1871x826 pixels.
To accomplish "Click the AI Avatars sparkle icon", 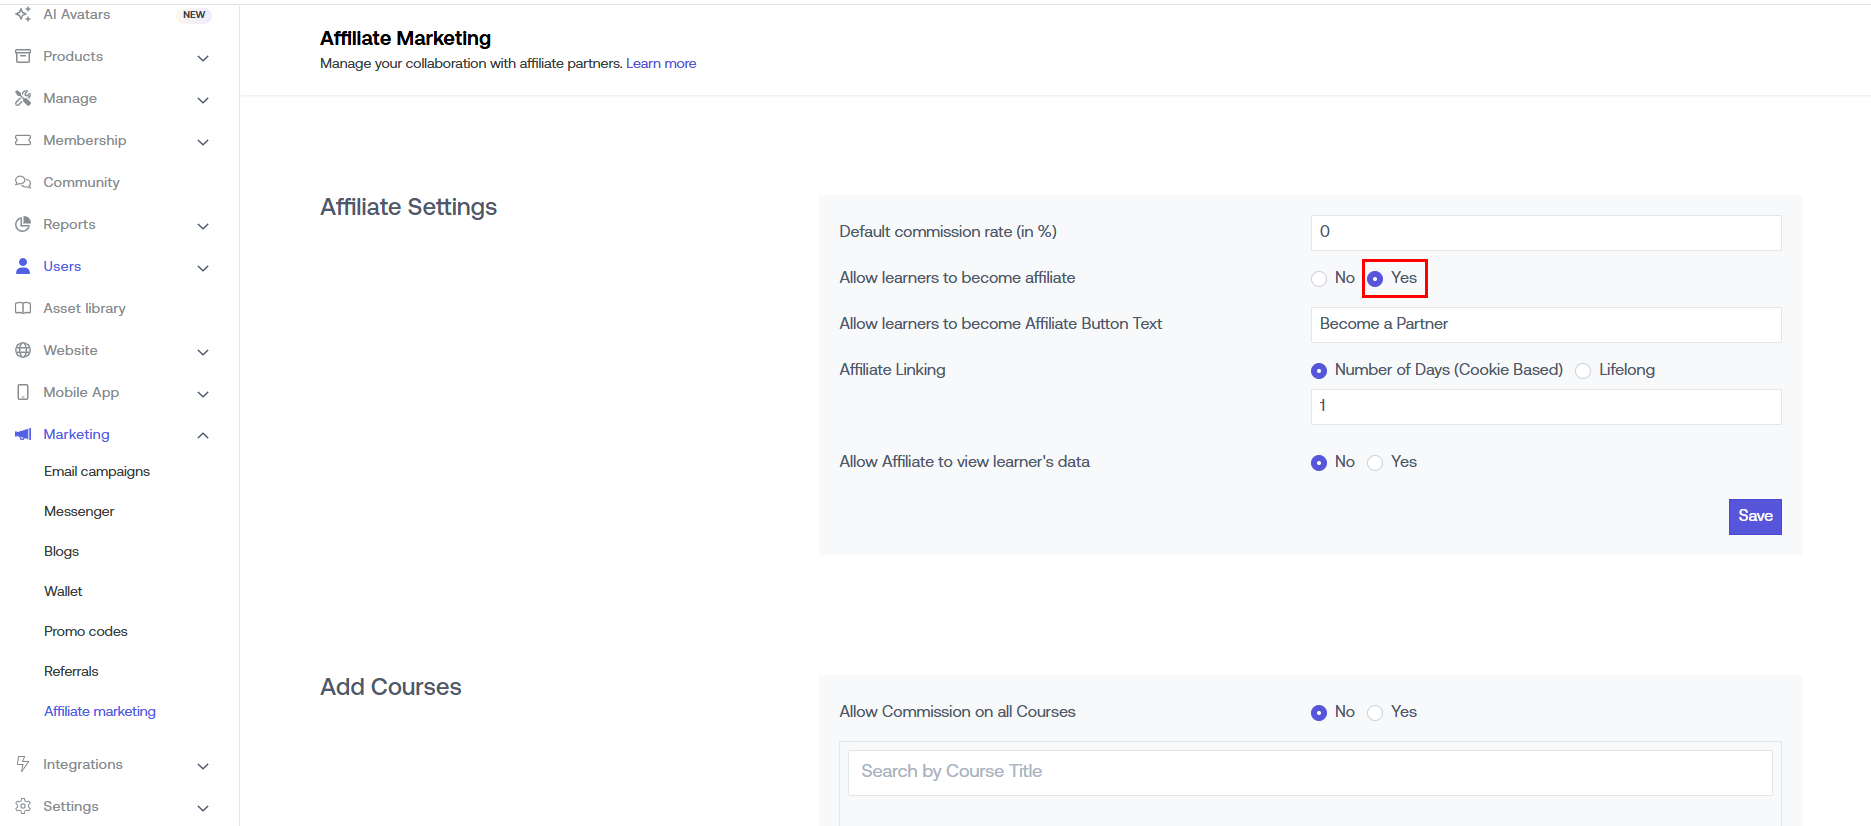I will pos(23,14).
